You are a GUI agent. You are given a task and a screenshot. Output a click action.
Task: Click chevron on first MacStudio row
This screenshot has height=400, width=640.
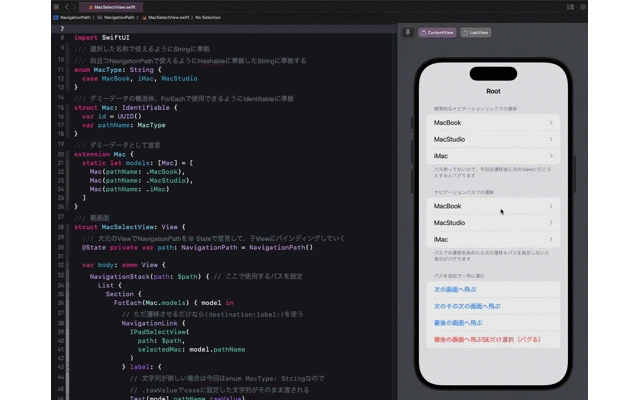[x=551, y=139]
